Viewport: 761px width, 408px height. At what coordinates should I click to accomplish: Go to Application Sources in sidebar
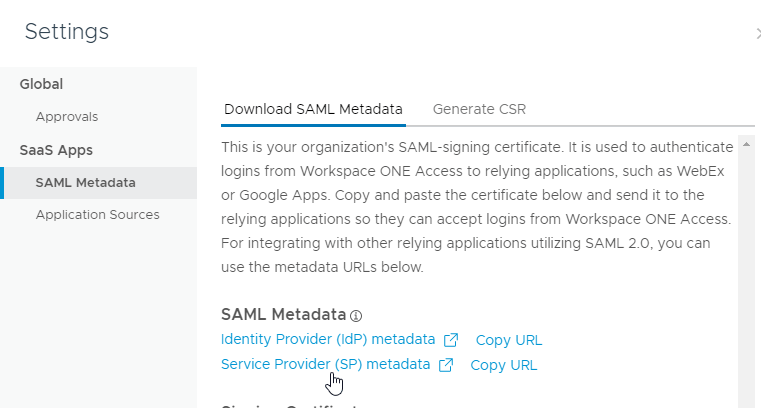[97, 214]
